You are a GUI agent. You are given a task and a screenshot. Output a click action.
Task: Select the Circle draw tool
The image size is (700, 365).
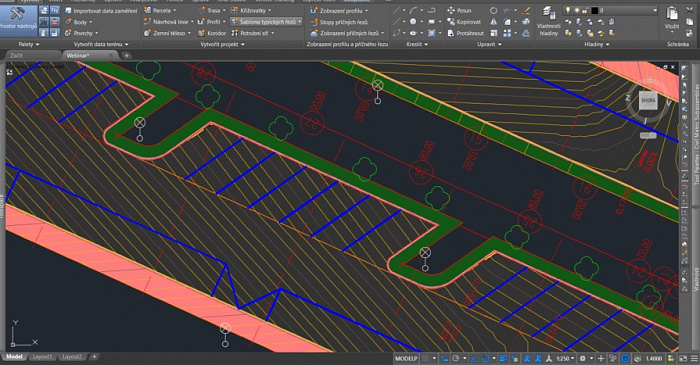[413, 21]
